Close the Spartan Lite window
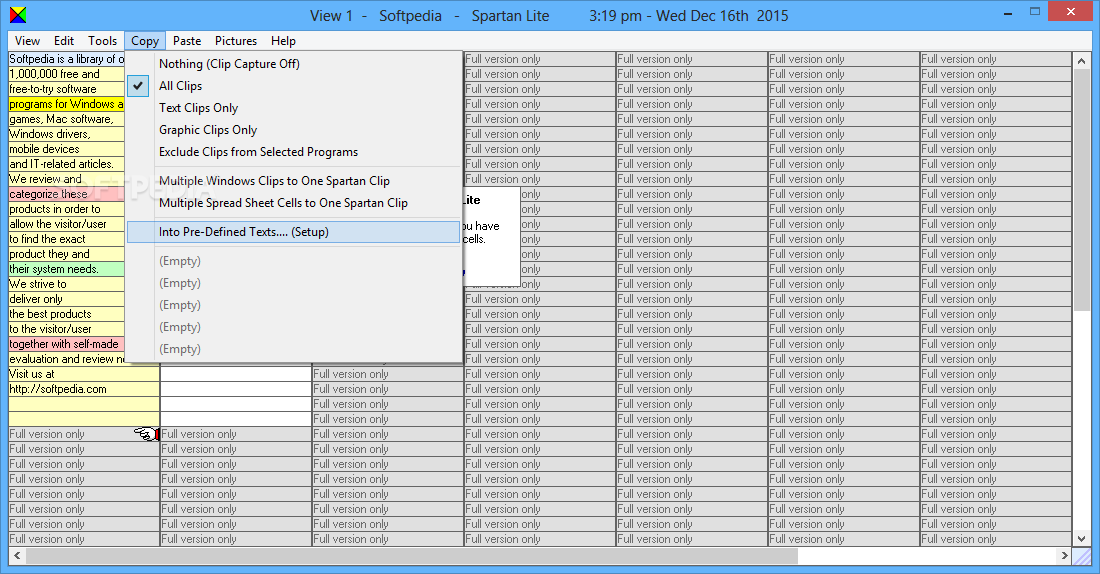 (x=1071, y=12)
